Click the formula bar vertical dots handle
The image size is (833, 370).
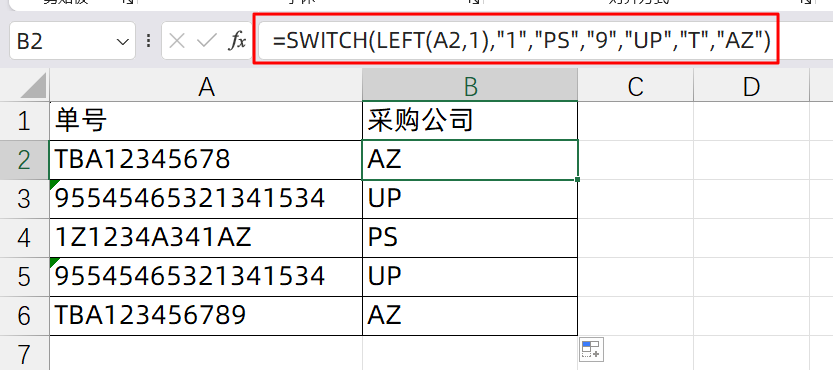(148, 41)
